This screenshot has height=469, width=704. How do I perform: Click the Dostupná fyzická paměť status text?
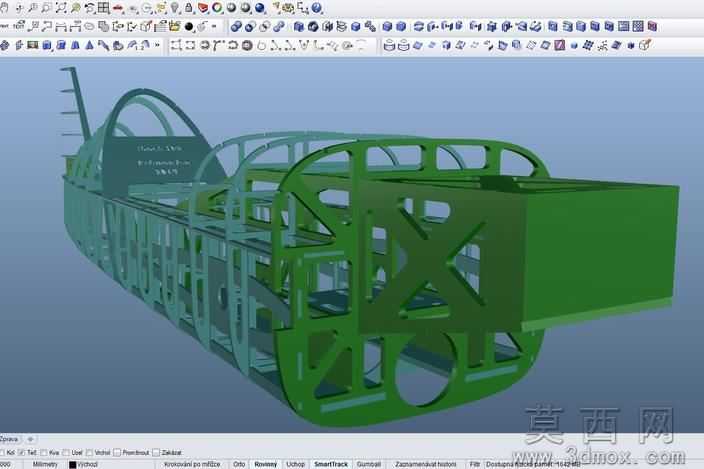pyautogui.click(x=533, y=464)
